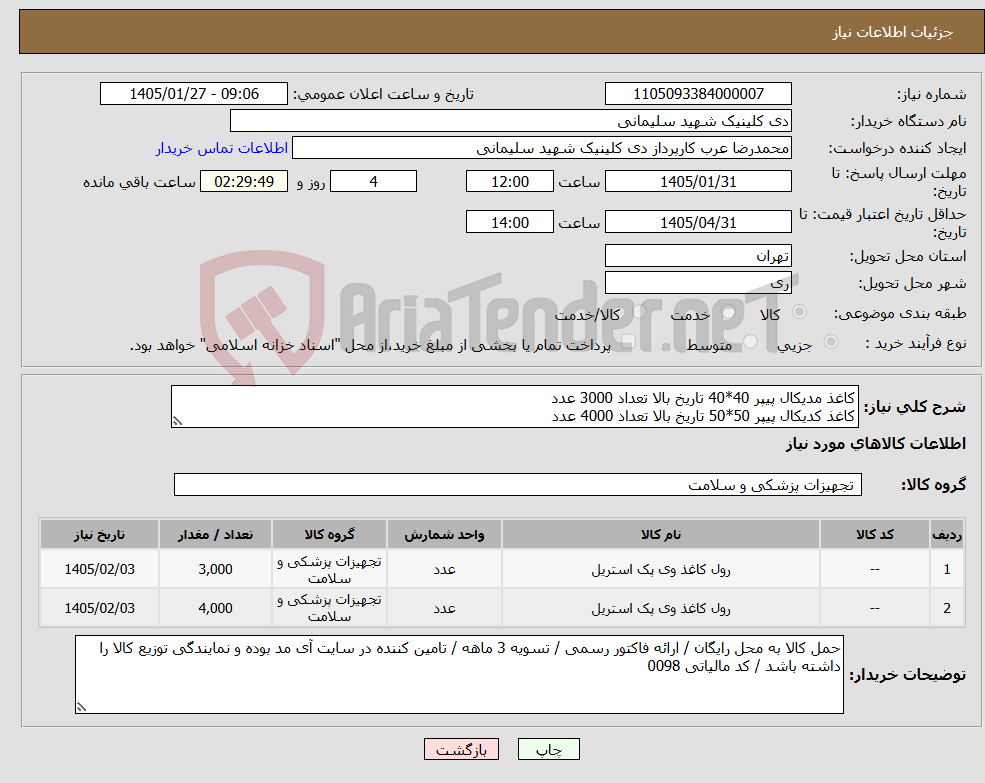The width and height of the screenshot is (985, 783).
Task: Click remaining time field 02:29:49
Action: point(244,182)
